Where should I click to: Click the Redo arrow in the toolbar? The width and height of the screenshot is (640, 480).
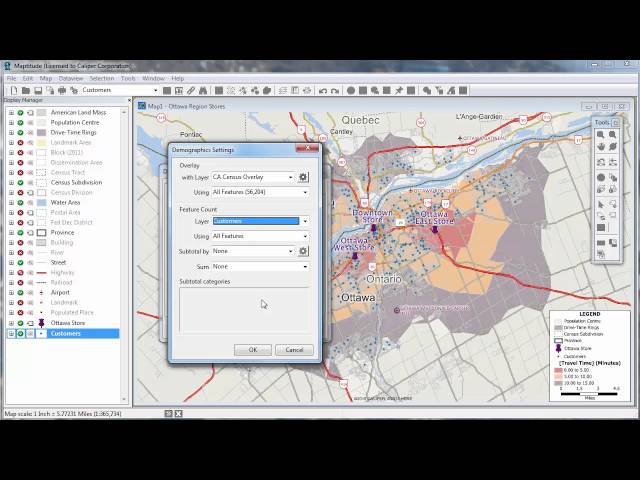point(335,90)
